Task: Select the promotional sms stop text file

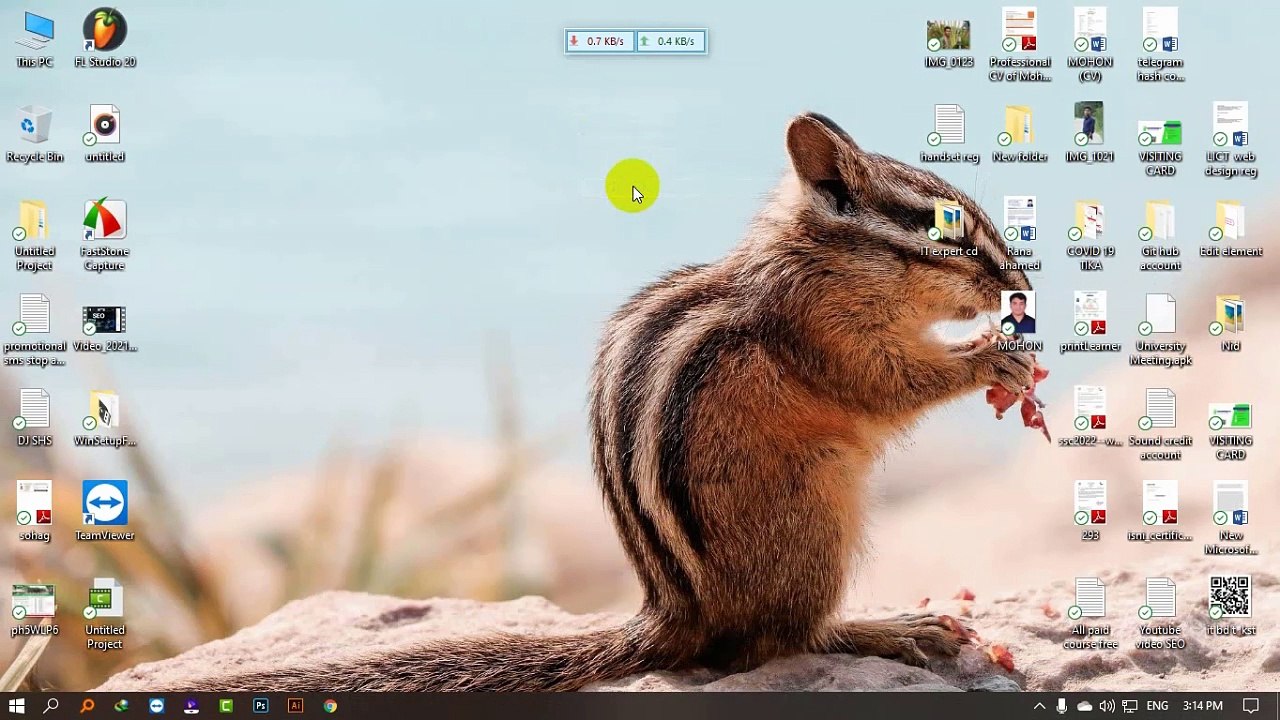Action: click(35, 330)
